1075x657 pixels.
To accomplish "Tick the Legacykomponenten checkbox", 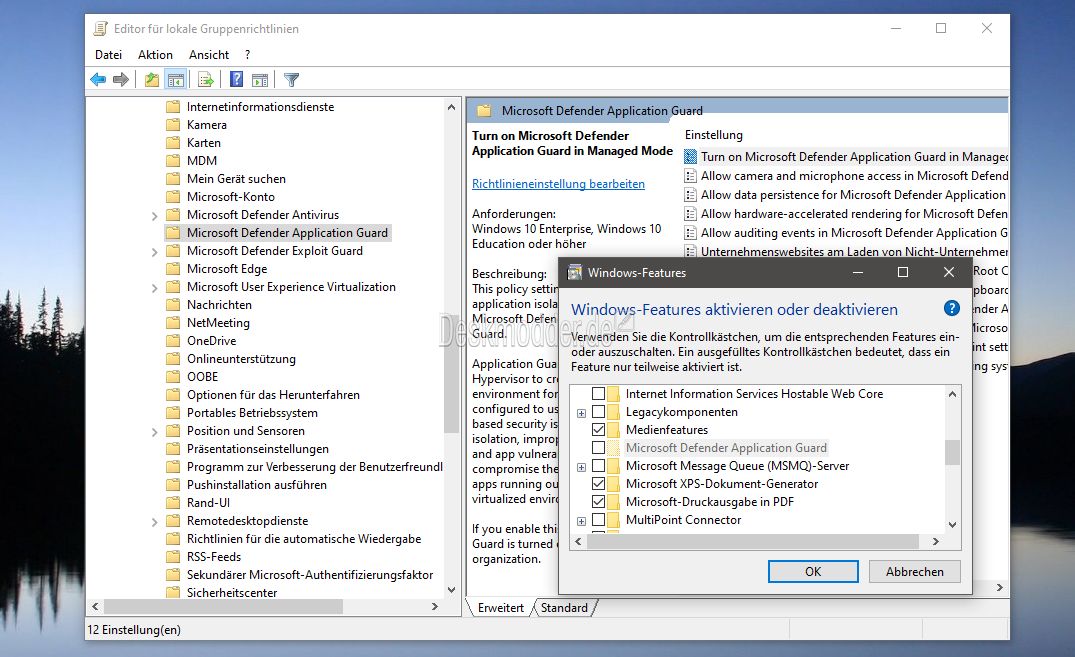I will point(599,412).
